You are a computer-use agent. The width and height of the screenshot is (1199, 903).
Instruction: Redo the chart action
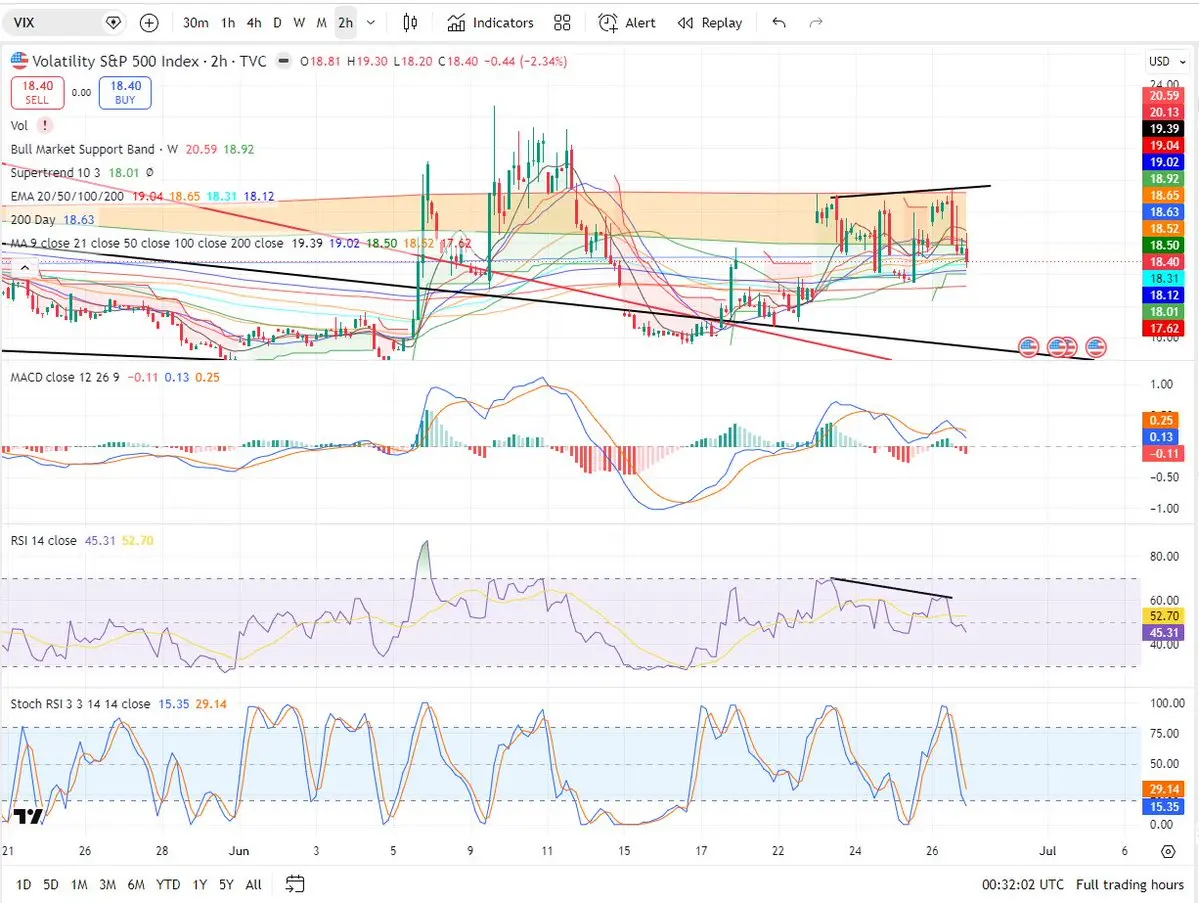tap(816, 23)
